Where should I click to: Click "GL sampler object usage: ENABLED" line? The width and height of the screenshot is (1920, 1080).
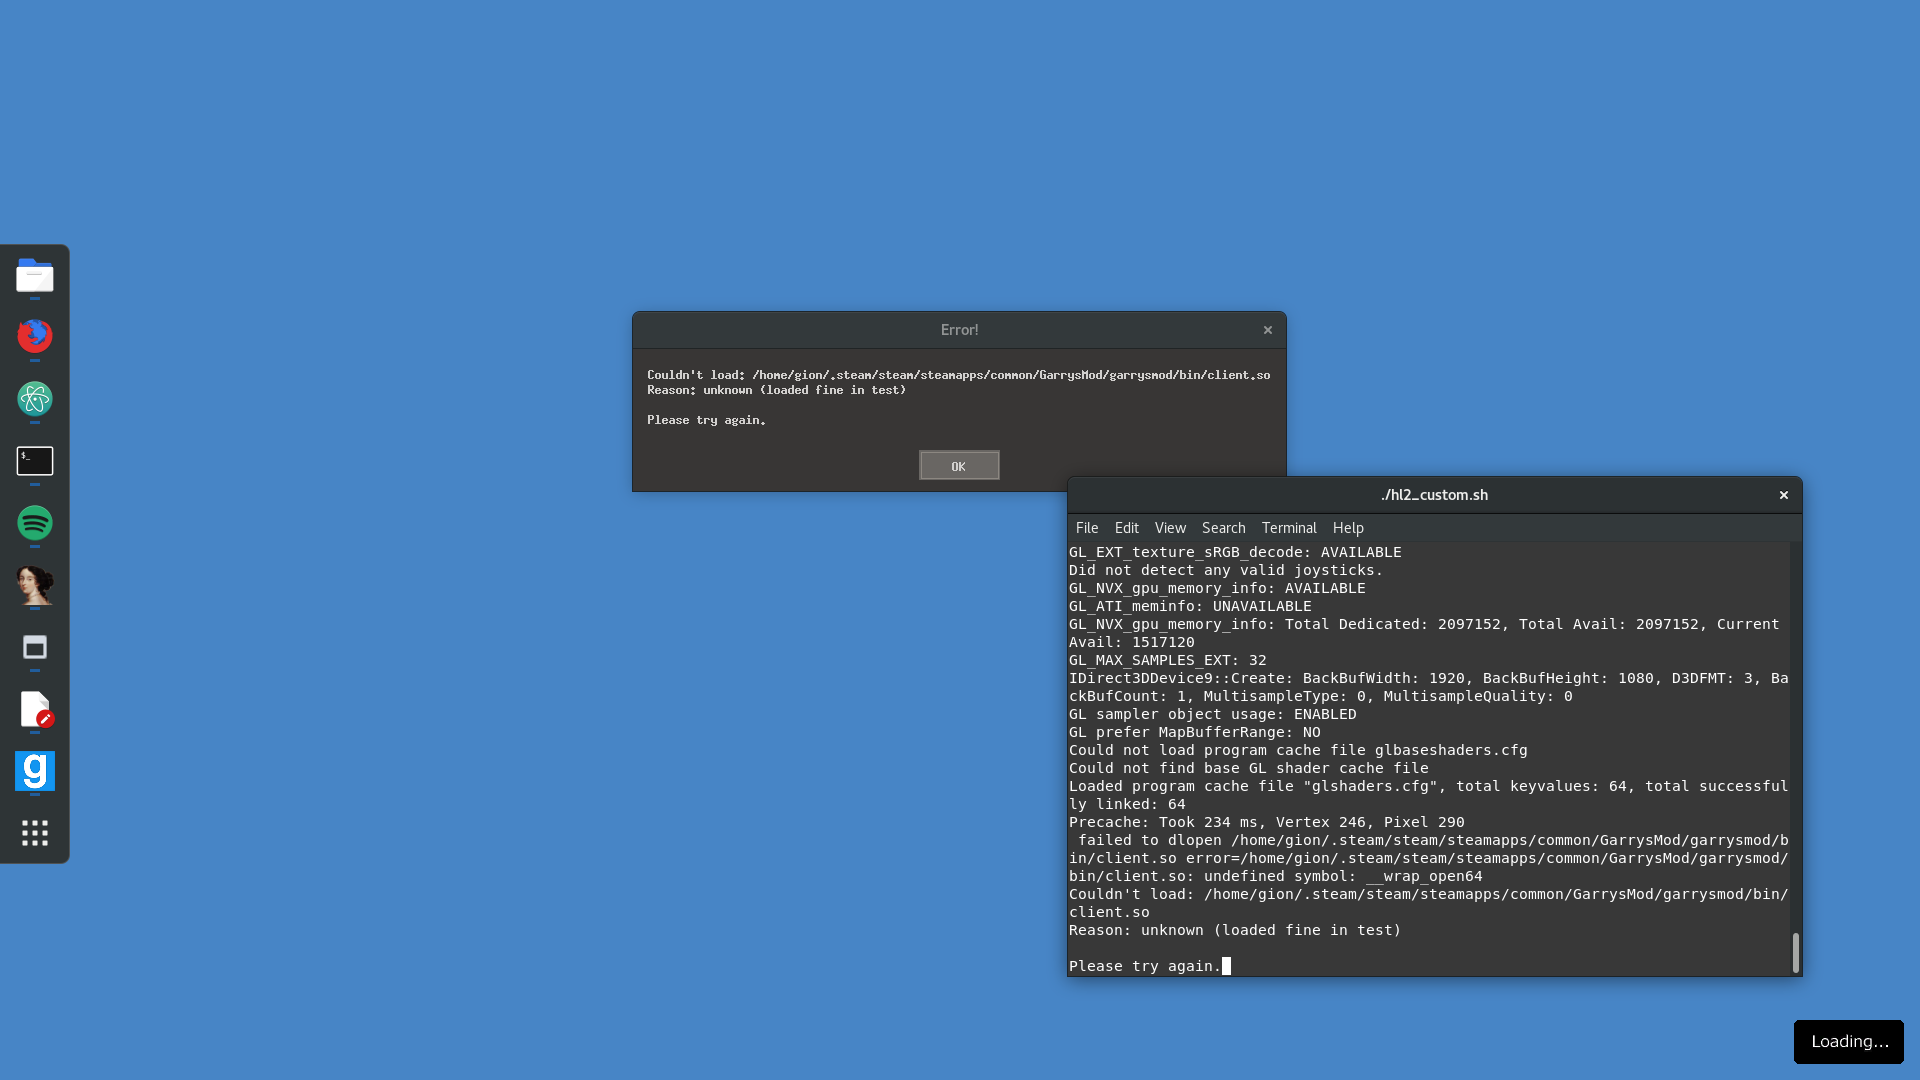pos(1212,714)
